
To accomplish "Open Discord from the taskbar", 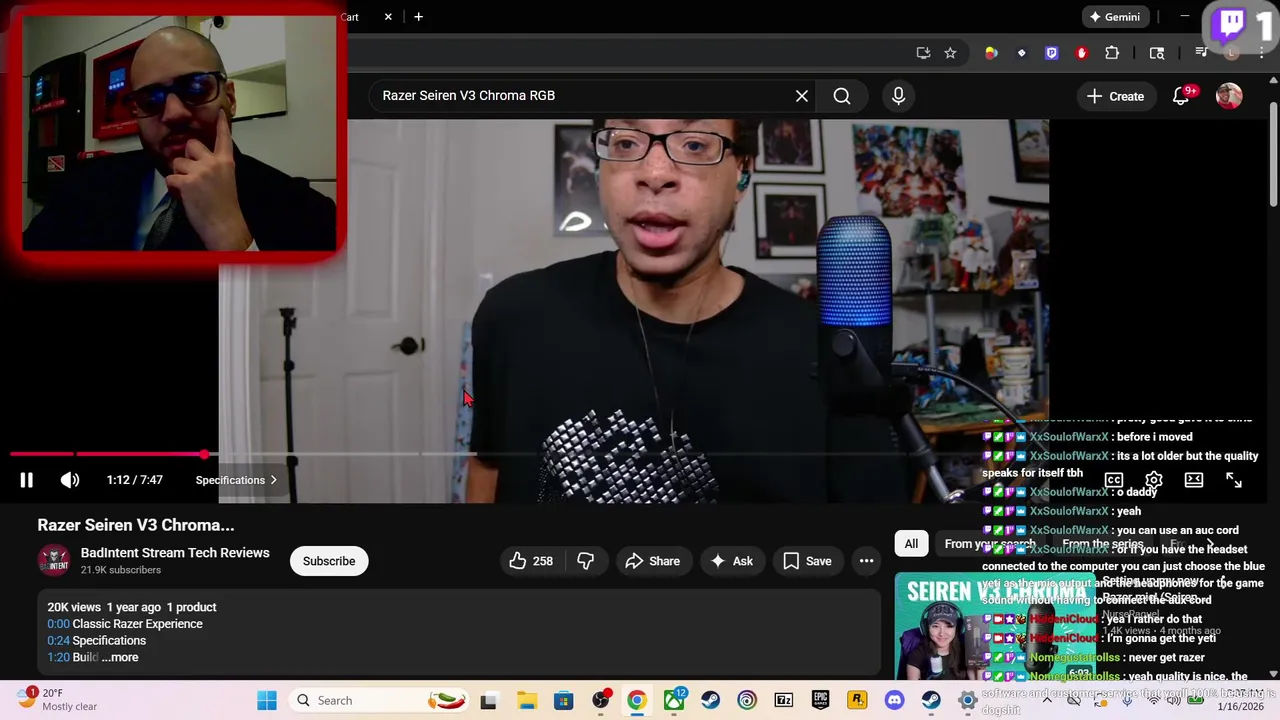I will click(894, 701).
